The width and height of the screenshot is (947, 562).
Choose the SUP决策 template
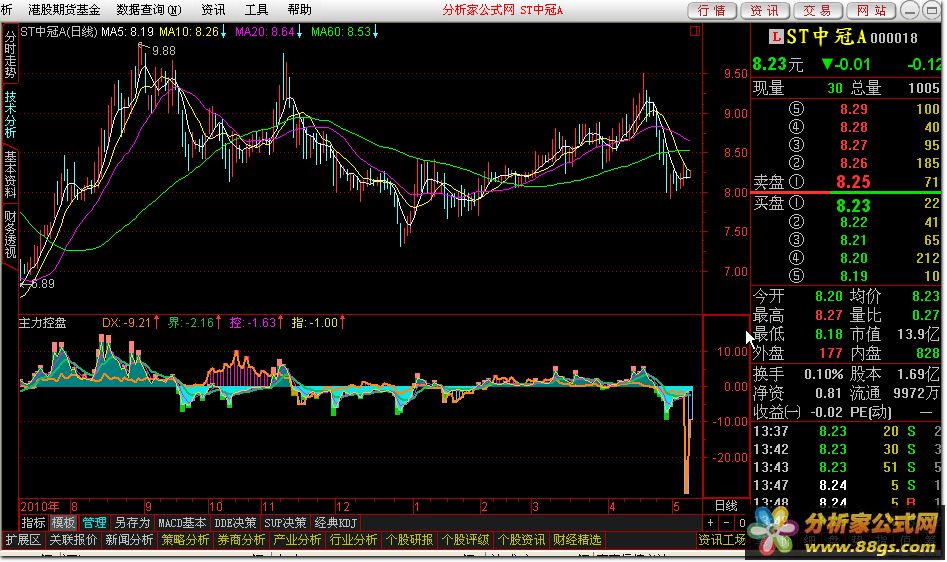tap(285, 523)
